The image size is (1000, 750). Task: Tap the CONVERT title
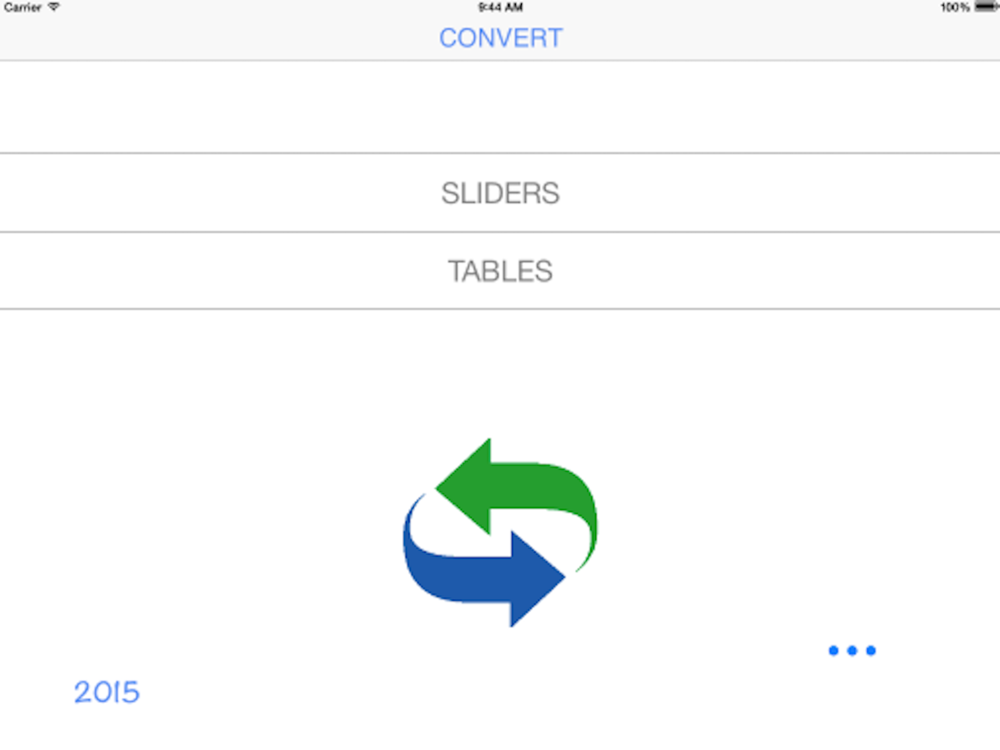501,38
